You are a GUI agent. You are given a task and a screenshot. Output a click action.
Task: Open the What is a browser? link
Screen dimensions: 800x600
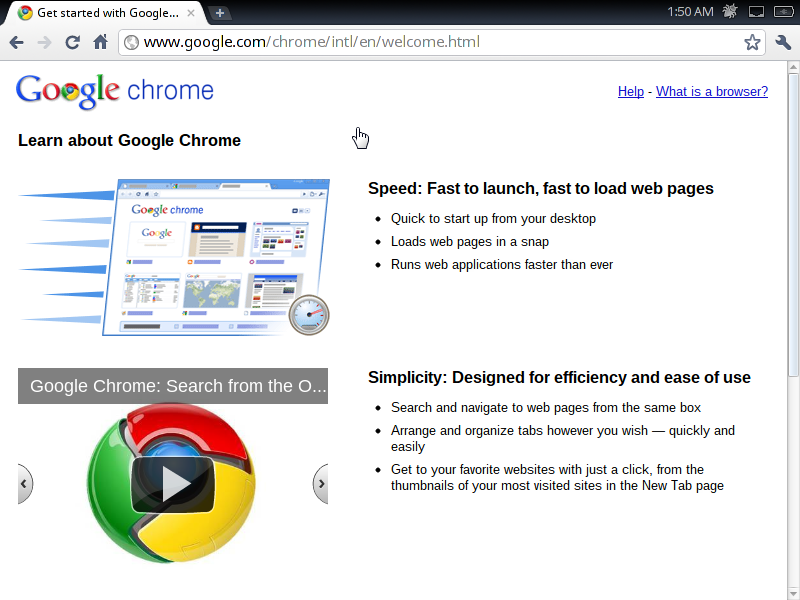pos(712,91)
